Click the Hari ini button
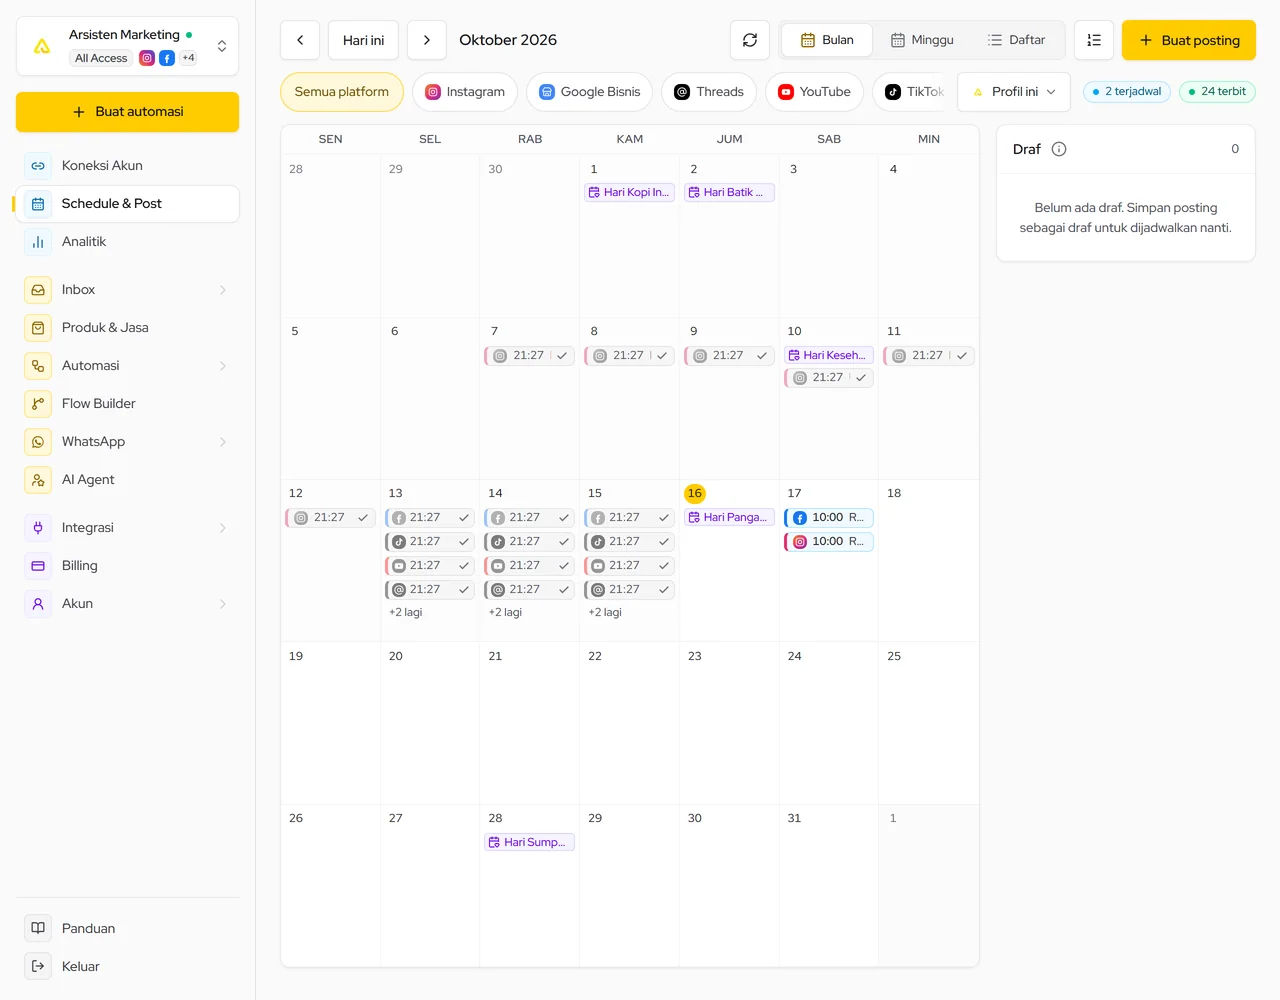This screenshot has width=1280, height=1000. [x=363, y=40]
